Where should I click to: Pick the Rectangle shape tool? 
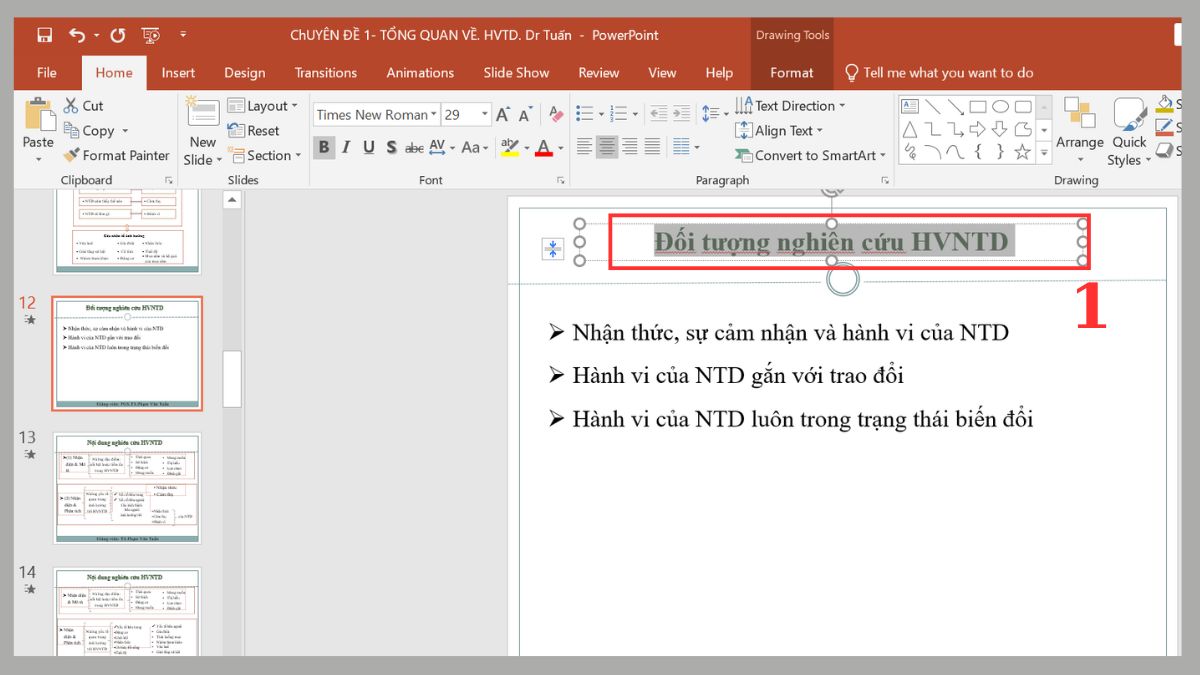(977, 106)
